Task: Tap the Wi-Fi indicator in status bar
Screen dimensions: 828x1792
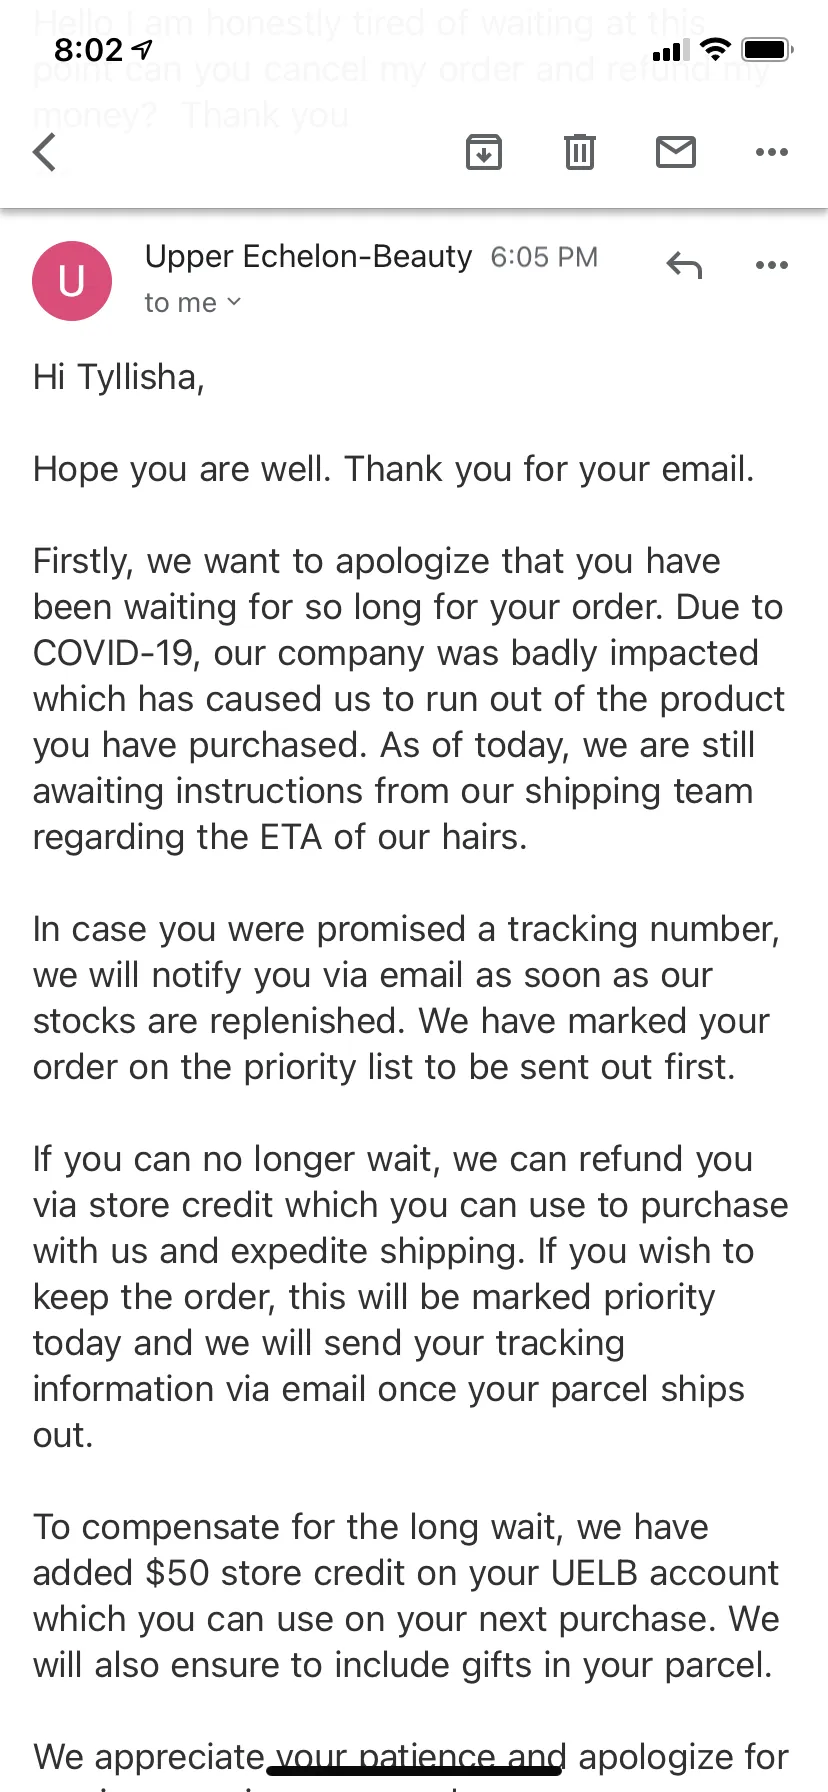Action: (x=716, y=49)
